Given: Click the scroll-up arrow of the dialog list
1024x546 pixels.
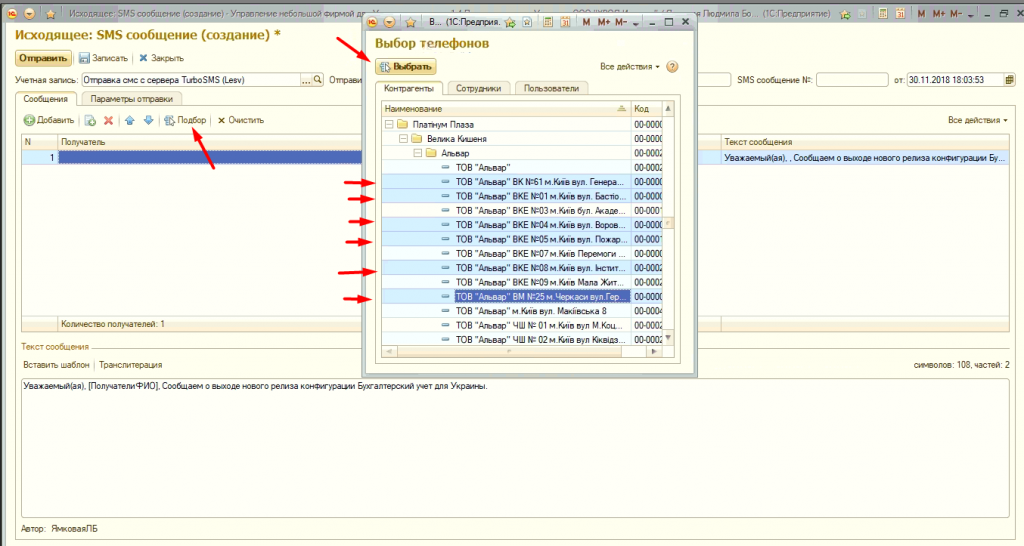Looking at the screenshot, I should [668, 108].
